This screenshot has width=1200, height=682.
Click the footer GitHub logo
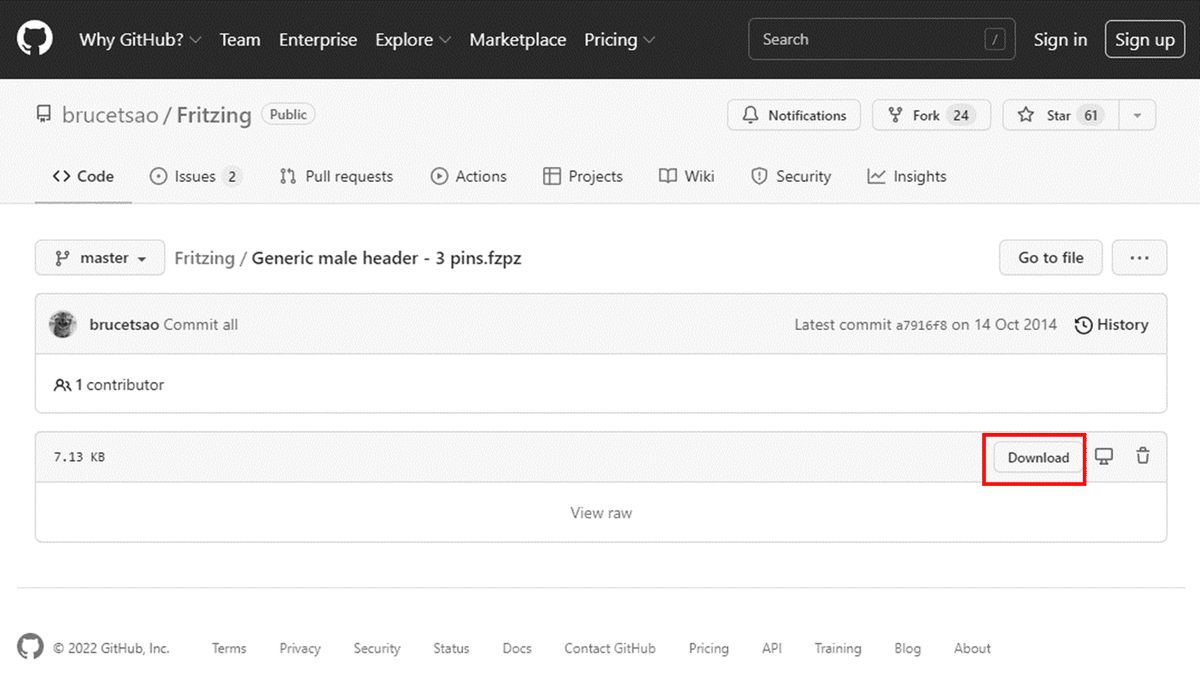click(x=30, y=647)
